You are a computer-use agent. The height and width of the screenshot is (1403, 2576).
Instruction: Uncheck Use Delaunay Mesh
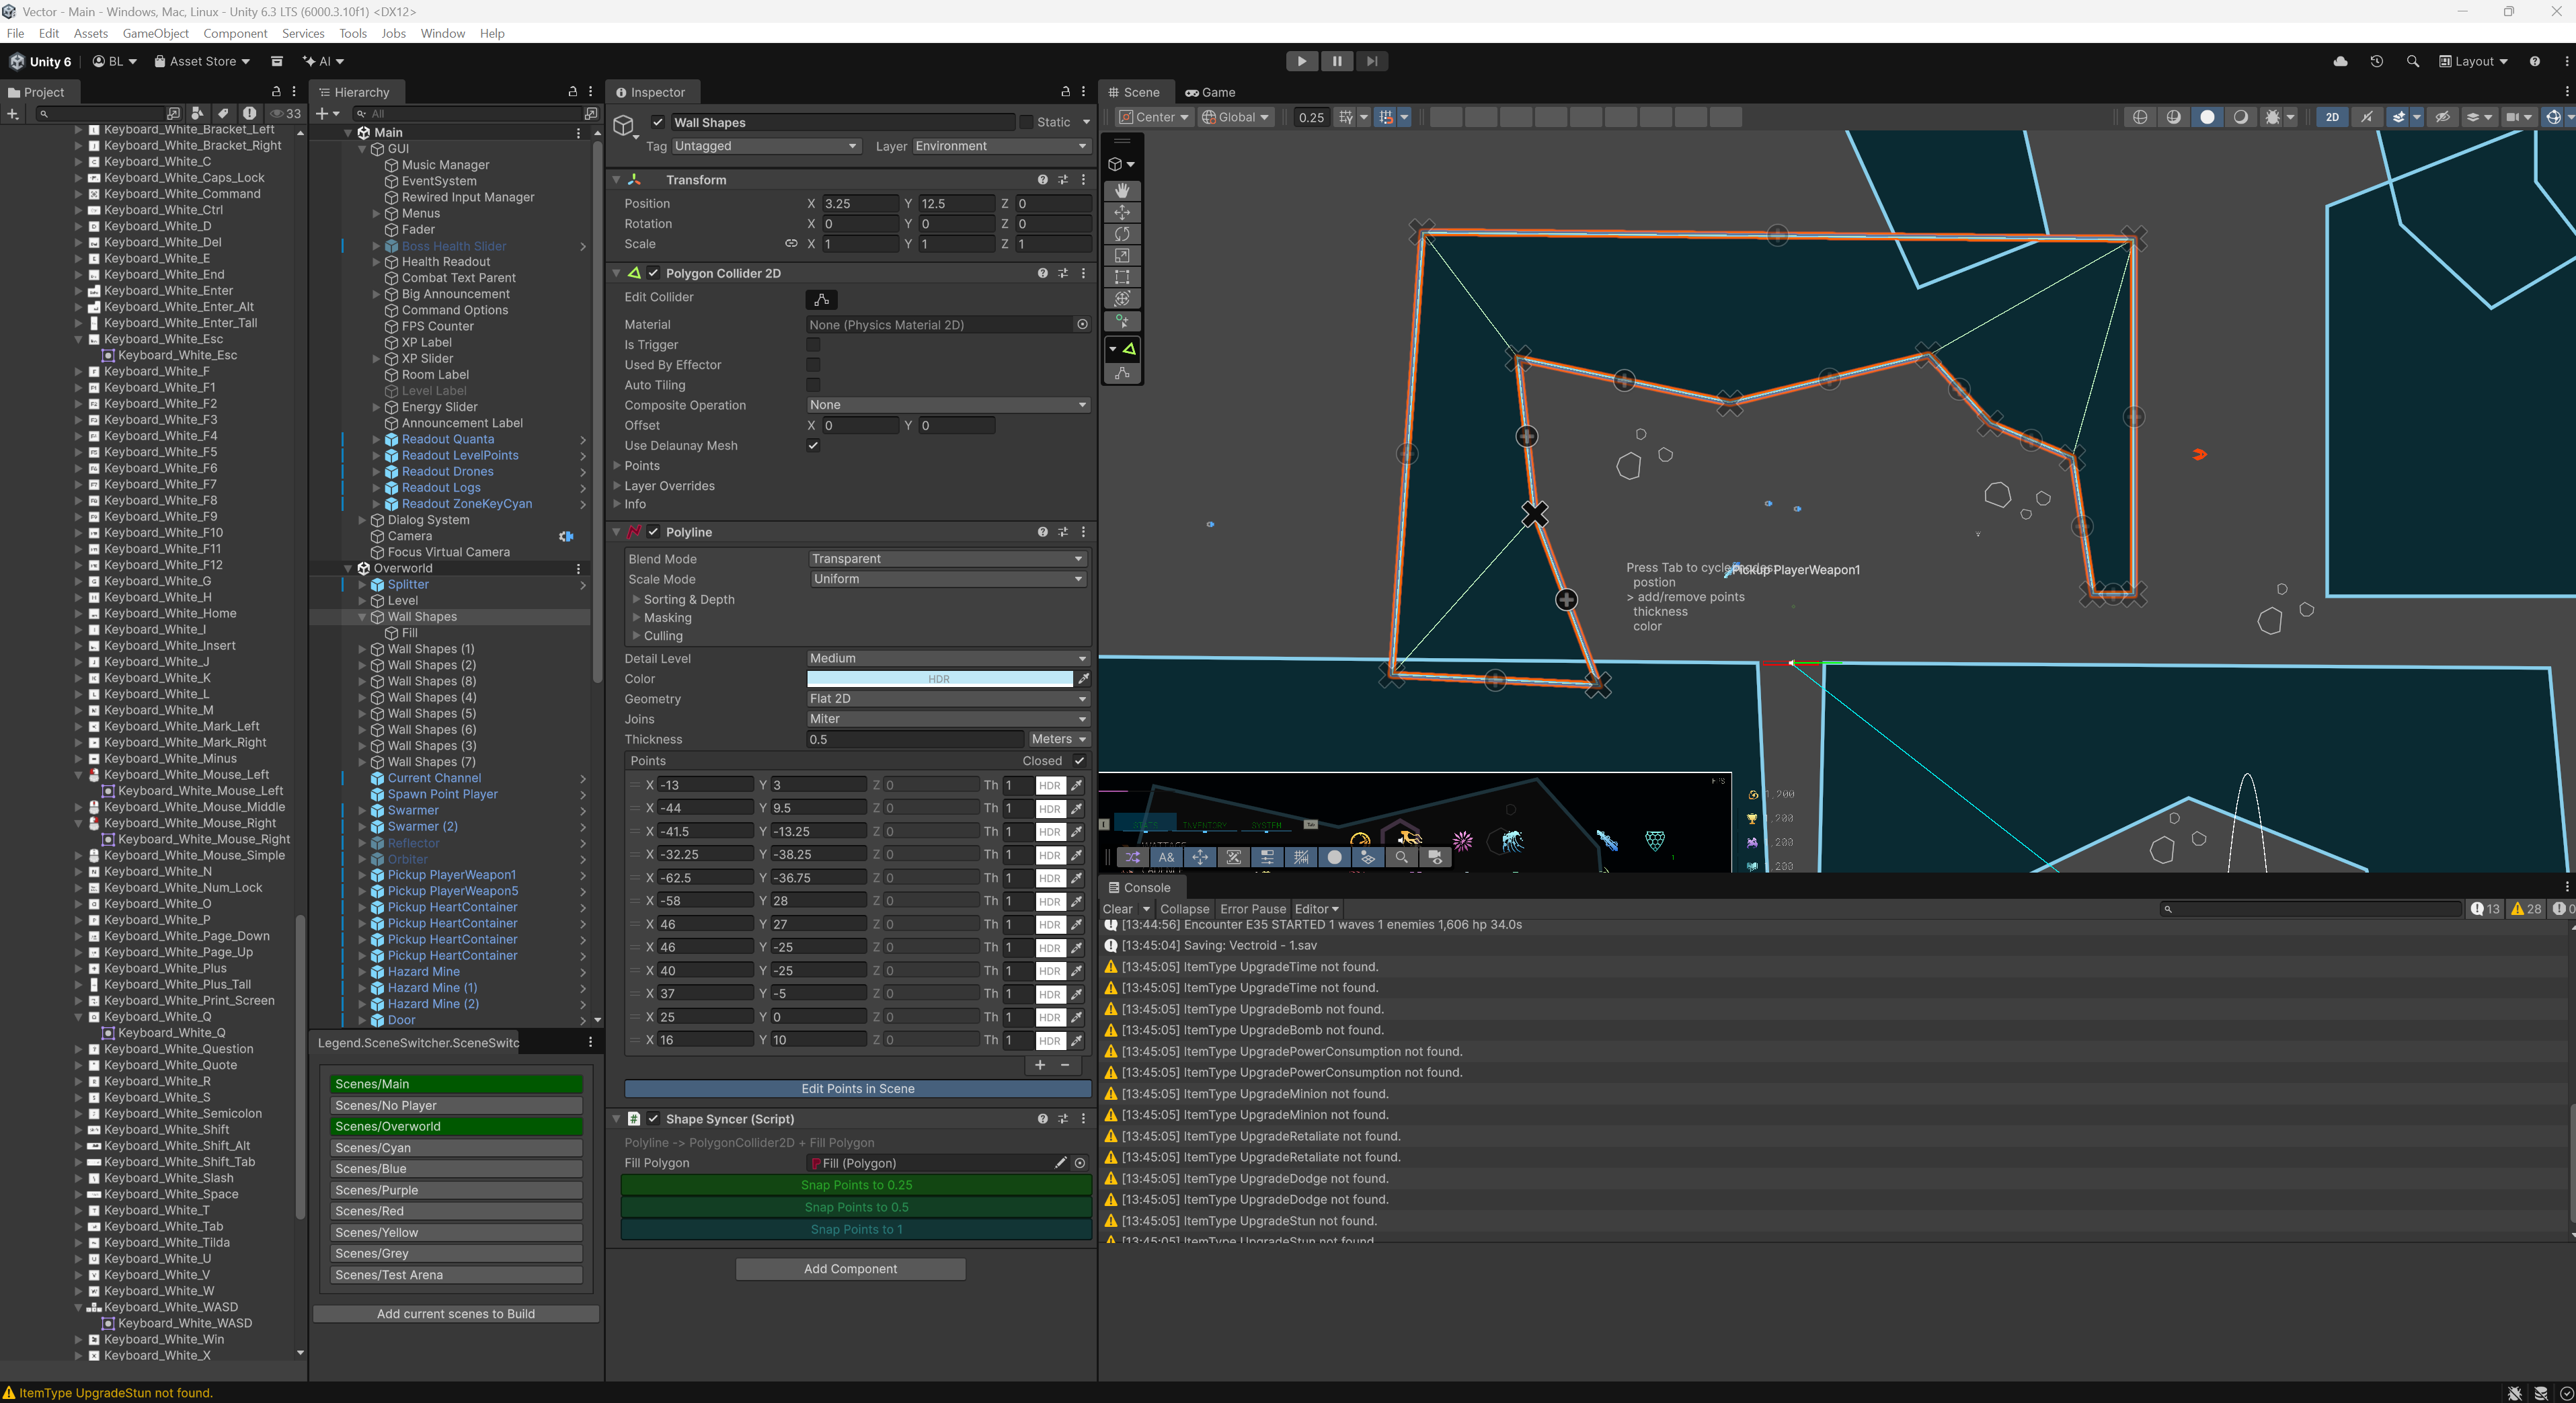coord(813,446)
